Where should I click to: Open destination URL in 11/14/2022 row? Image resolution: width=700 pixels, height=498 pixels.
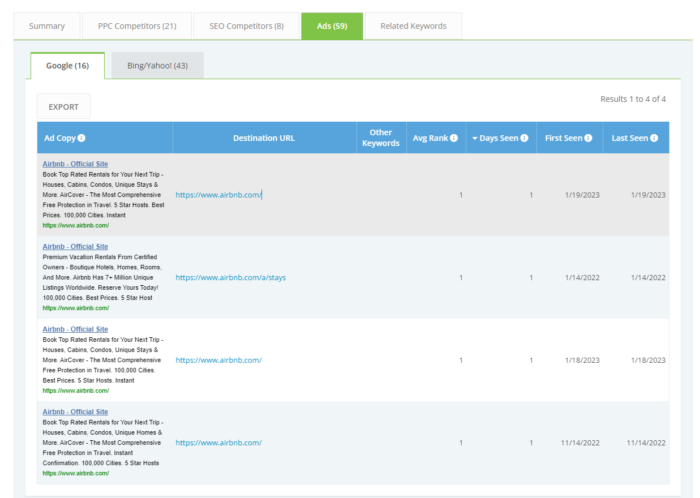click(x=218, y=442)
